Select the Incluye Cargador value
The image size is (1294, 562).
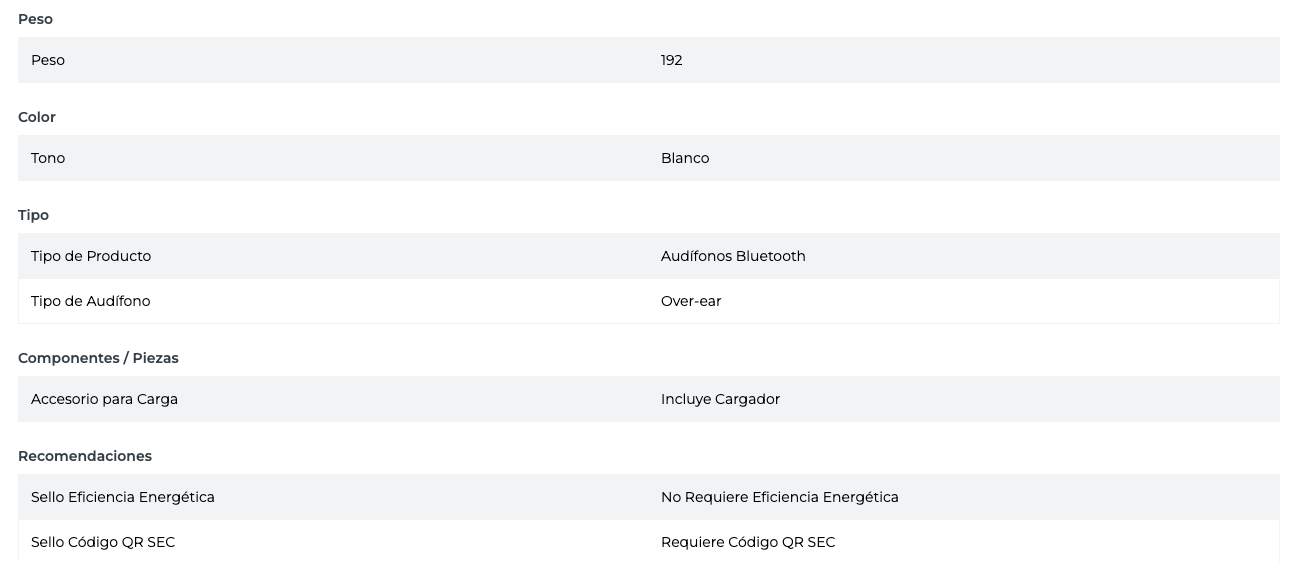(x=720, y=399)
